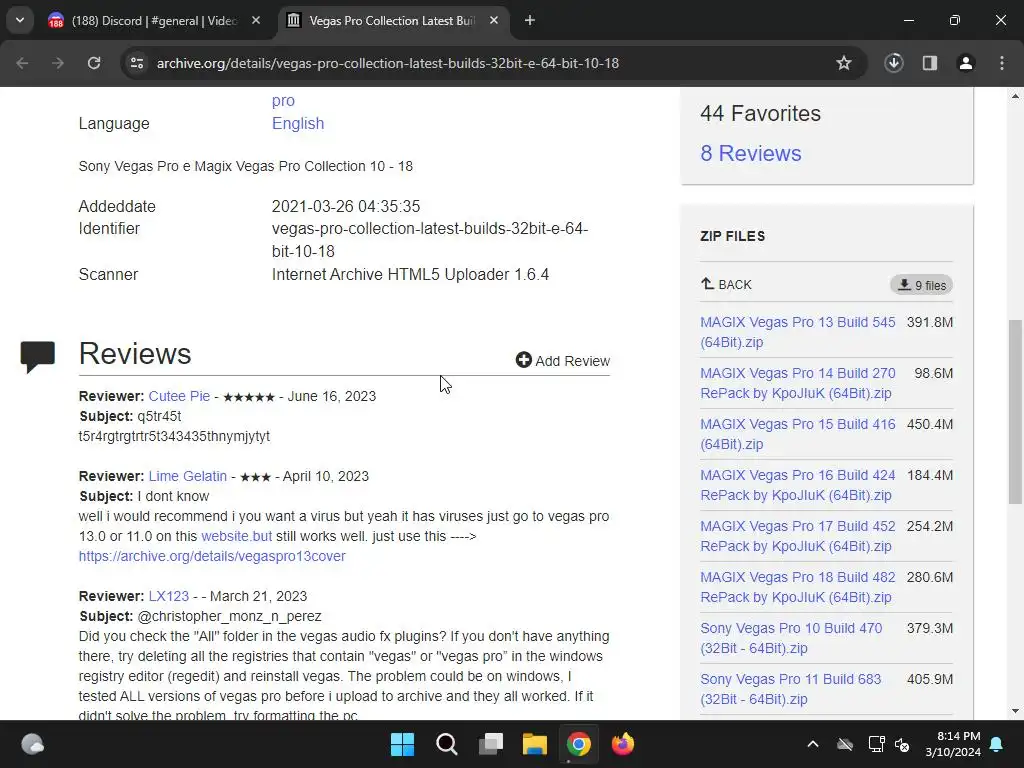Open the archive.org/details/vegaspro13cover link

[212, 556]
